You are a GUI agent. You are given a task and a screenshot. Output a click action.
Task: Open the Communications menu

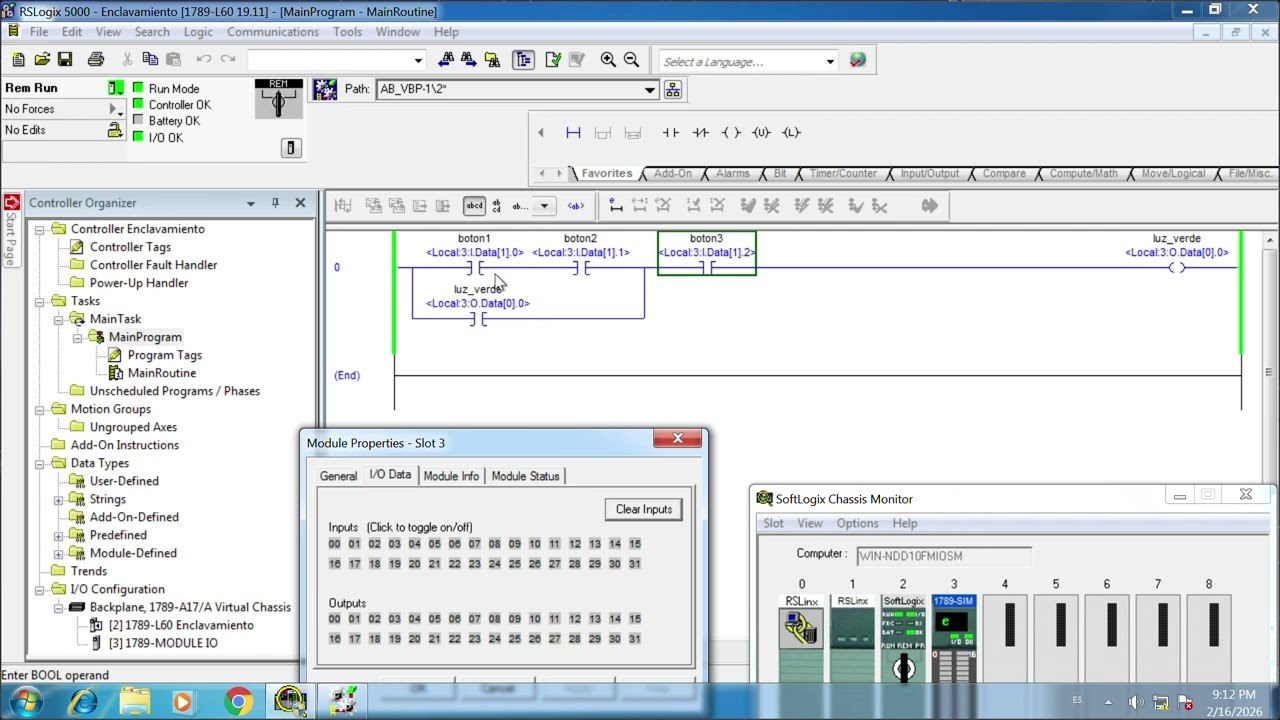click(x=273, y=32)
